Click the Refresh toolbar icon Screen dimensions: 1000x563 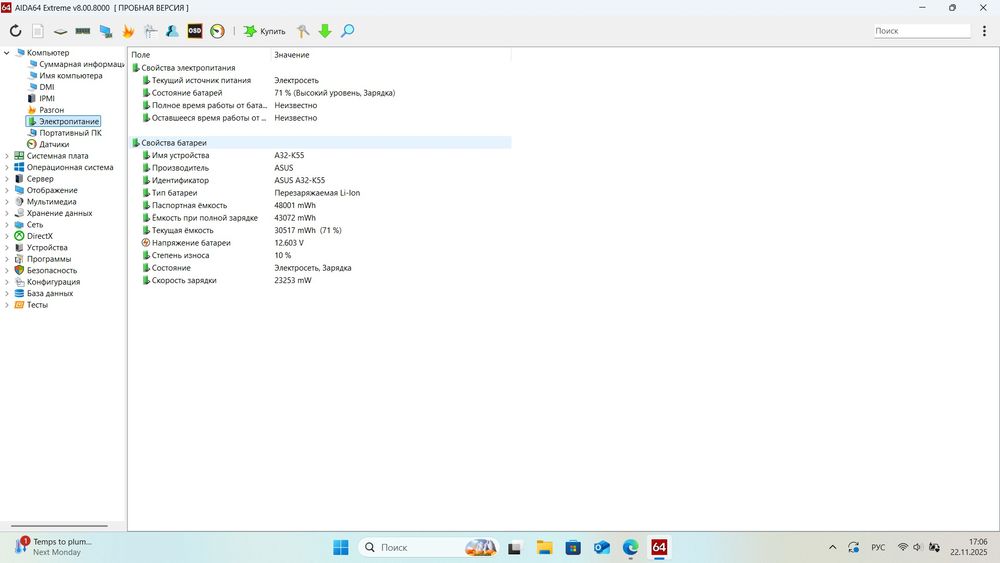(15, 31)
